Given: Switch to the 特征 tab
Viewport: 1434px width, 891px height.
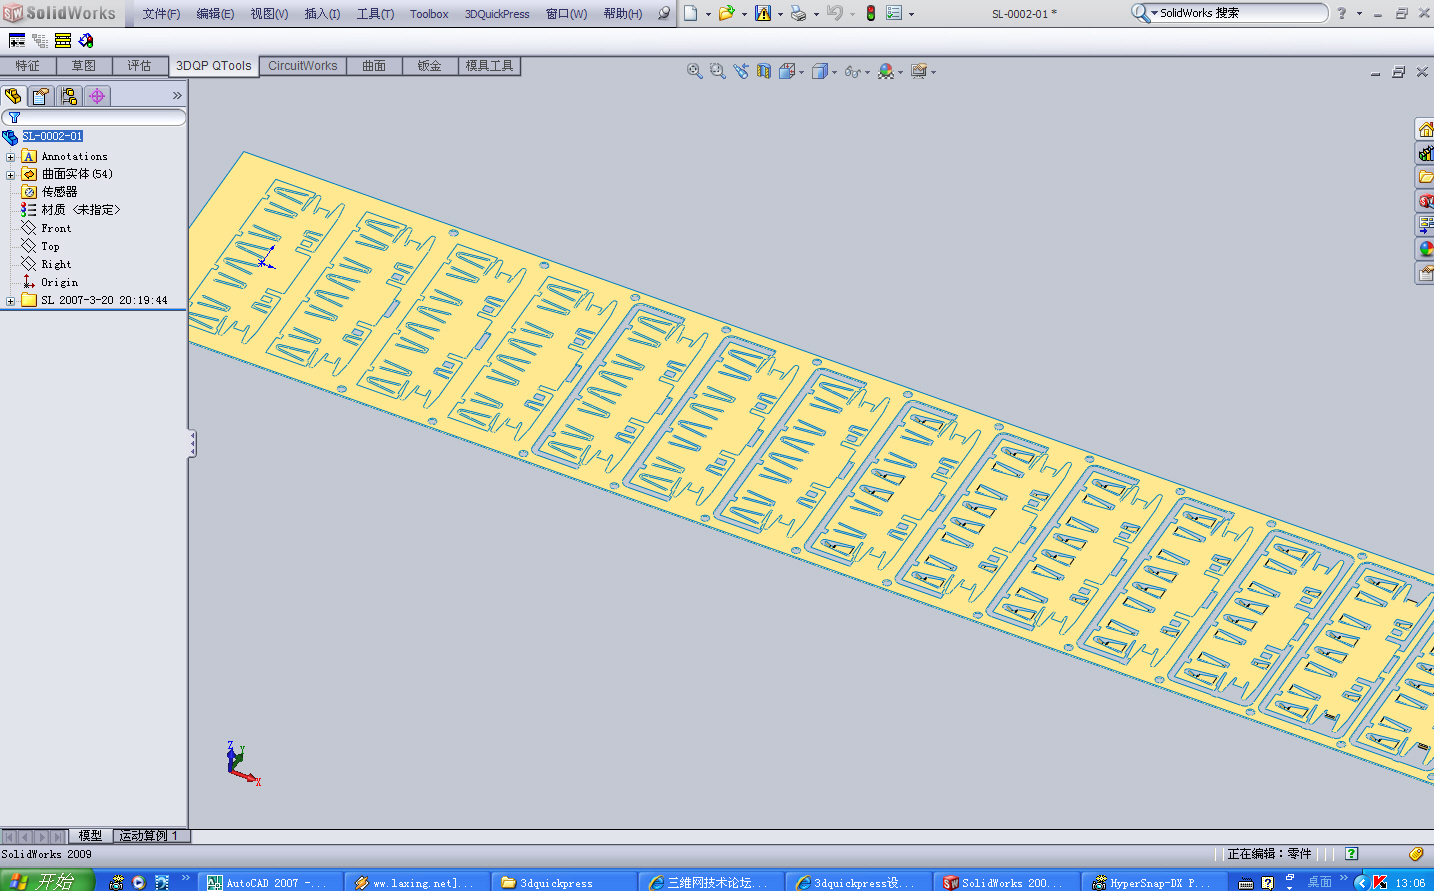Looking at the screenshot, I should point(28,66).
